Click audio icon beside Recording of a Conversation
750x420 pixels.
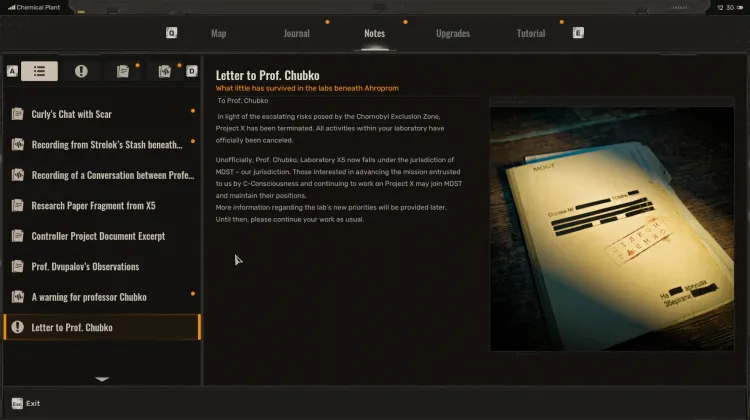18,175
